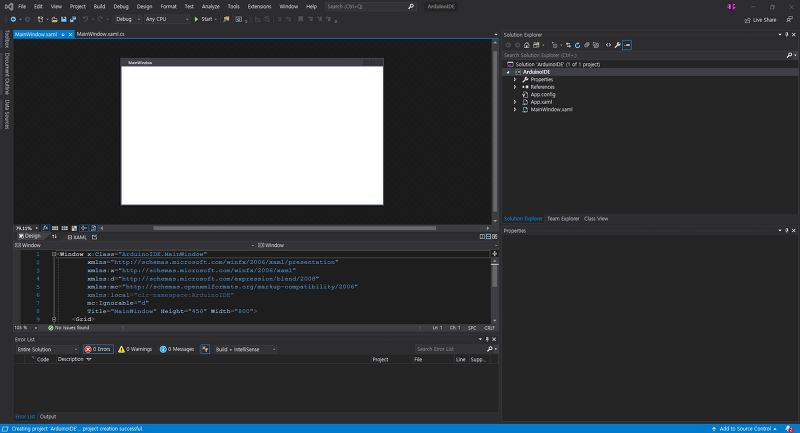This screenshot has height=433, width=800.
Task: Click the View Code icon in Solution Explorer
Action: (608, 45)
